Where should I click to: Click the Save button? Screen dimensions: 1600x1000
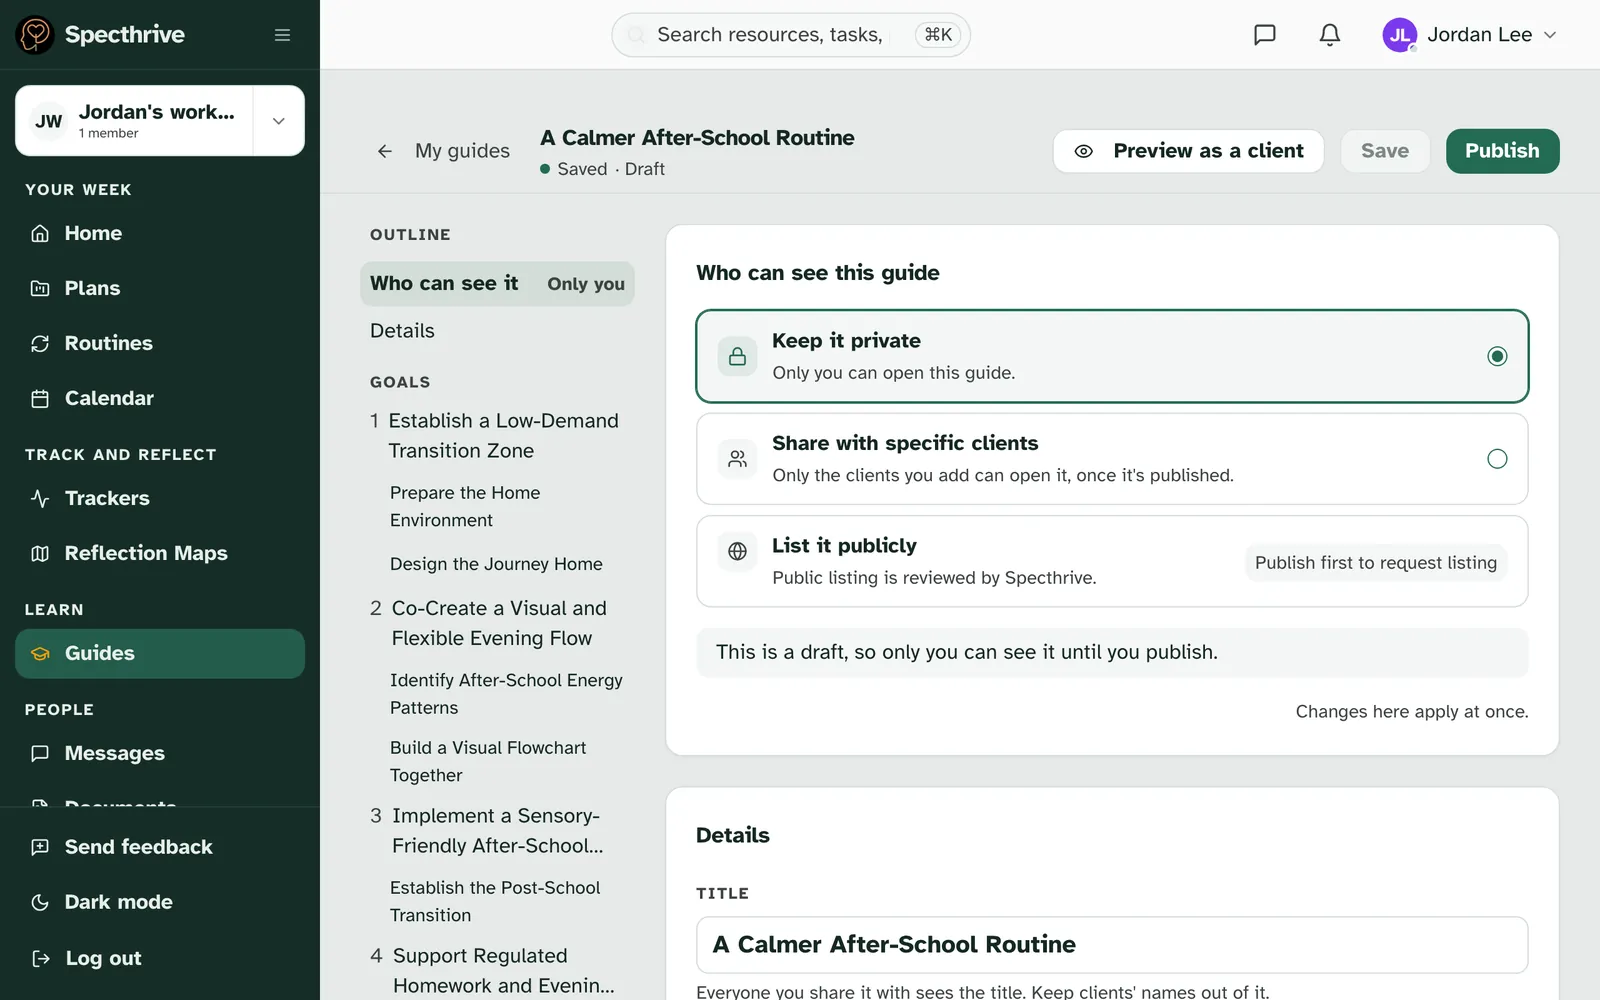(1385, 151)
